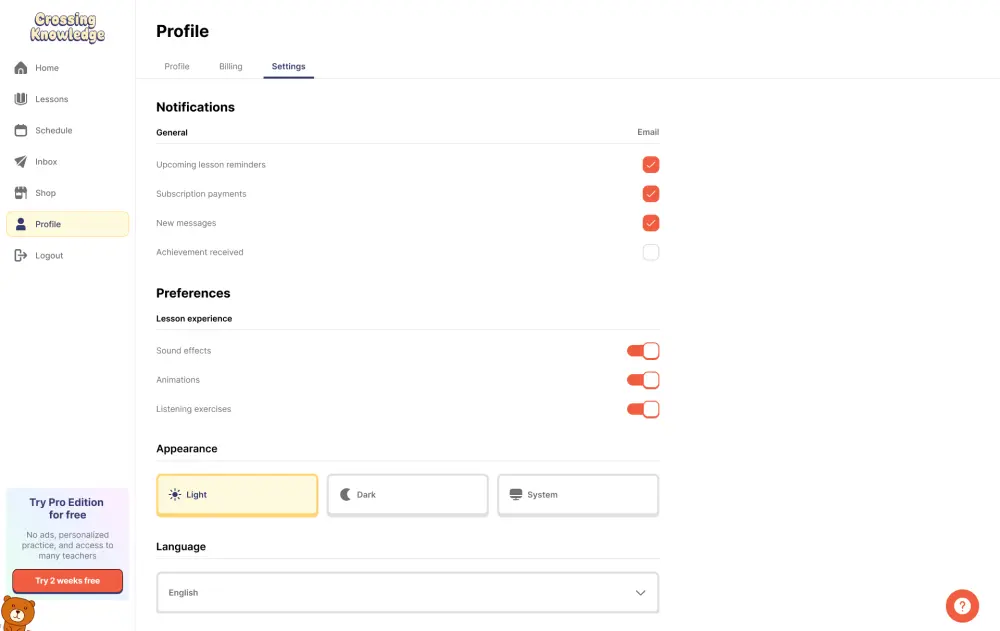Viewport: 1000px width, 631px height.
Task: Uncheck upcoming lesson reminders email checkbox
Action: tap(651, 165)
